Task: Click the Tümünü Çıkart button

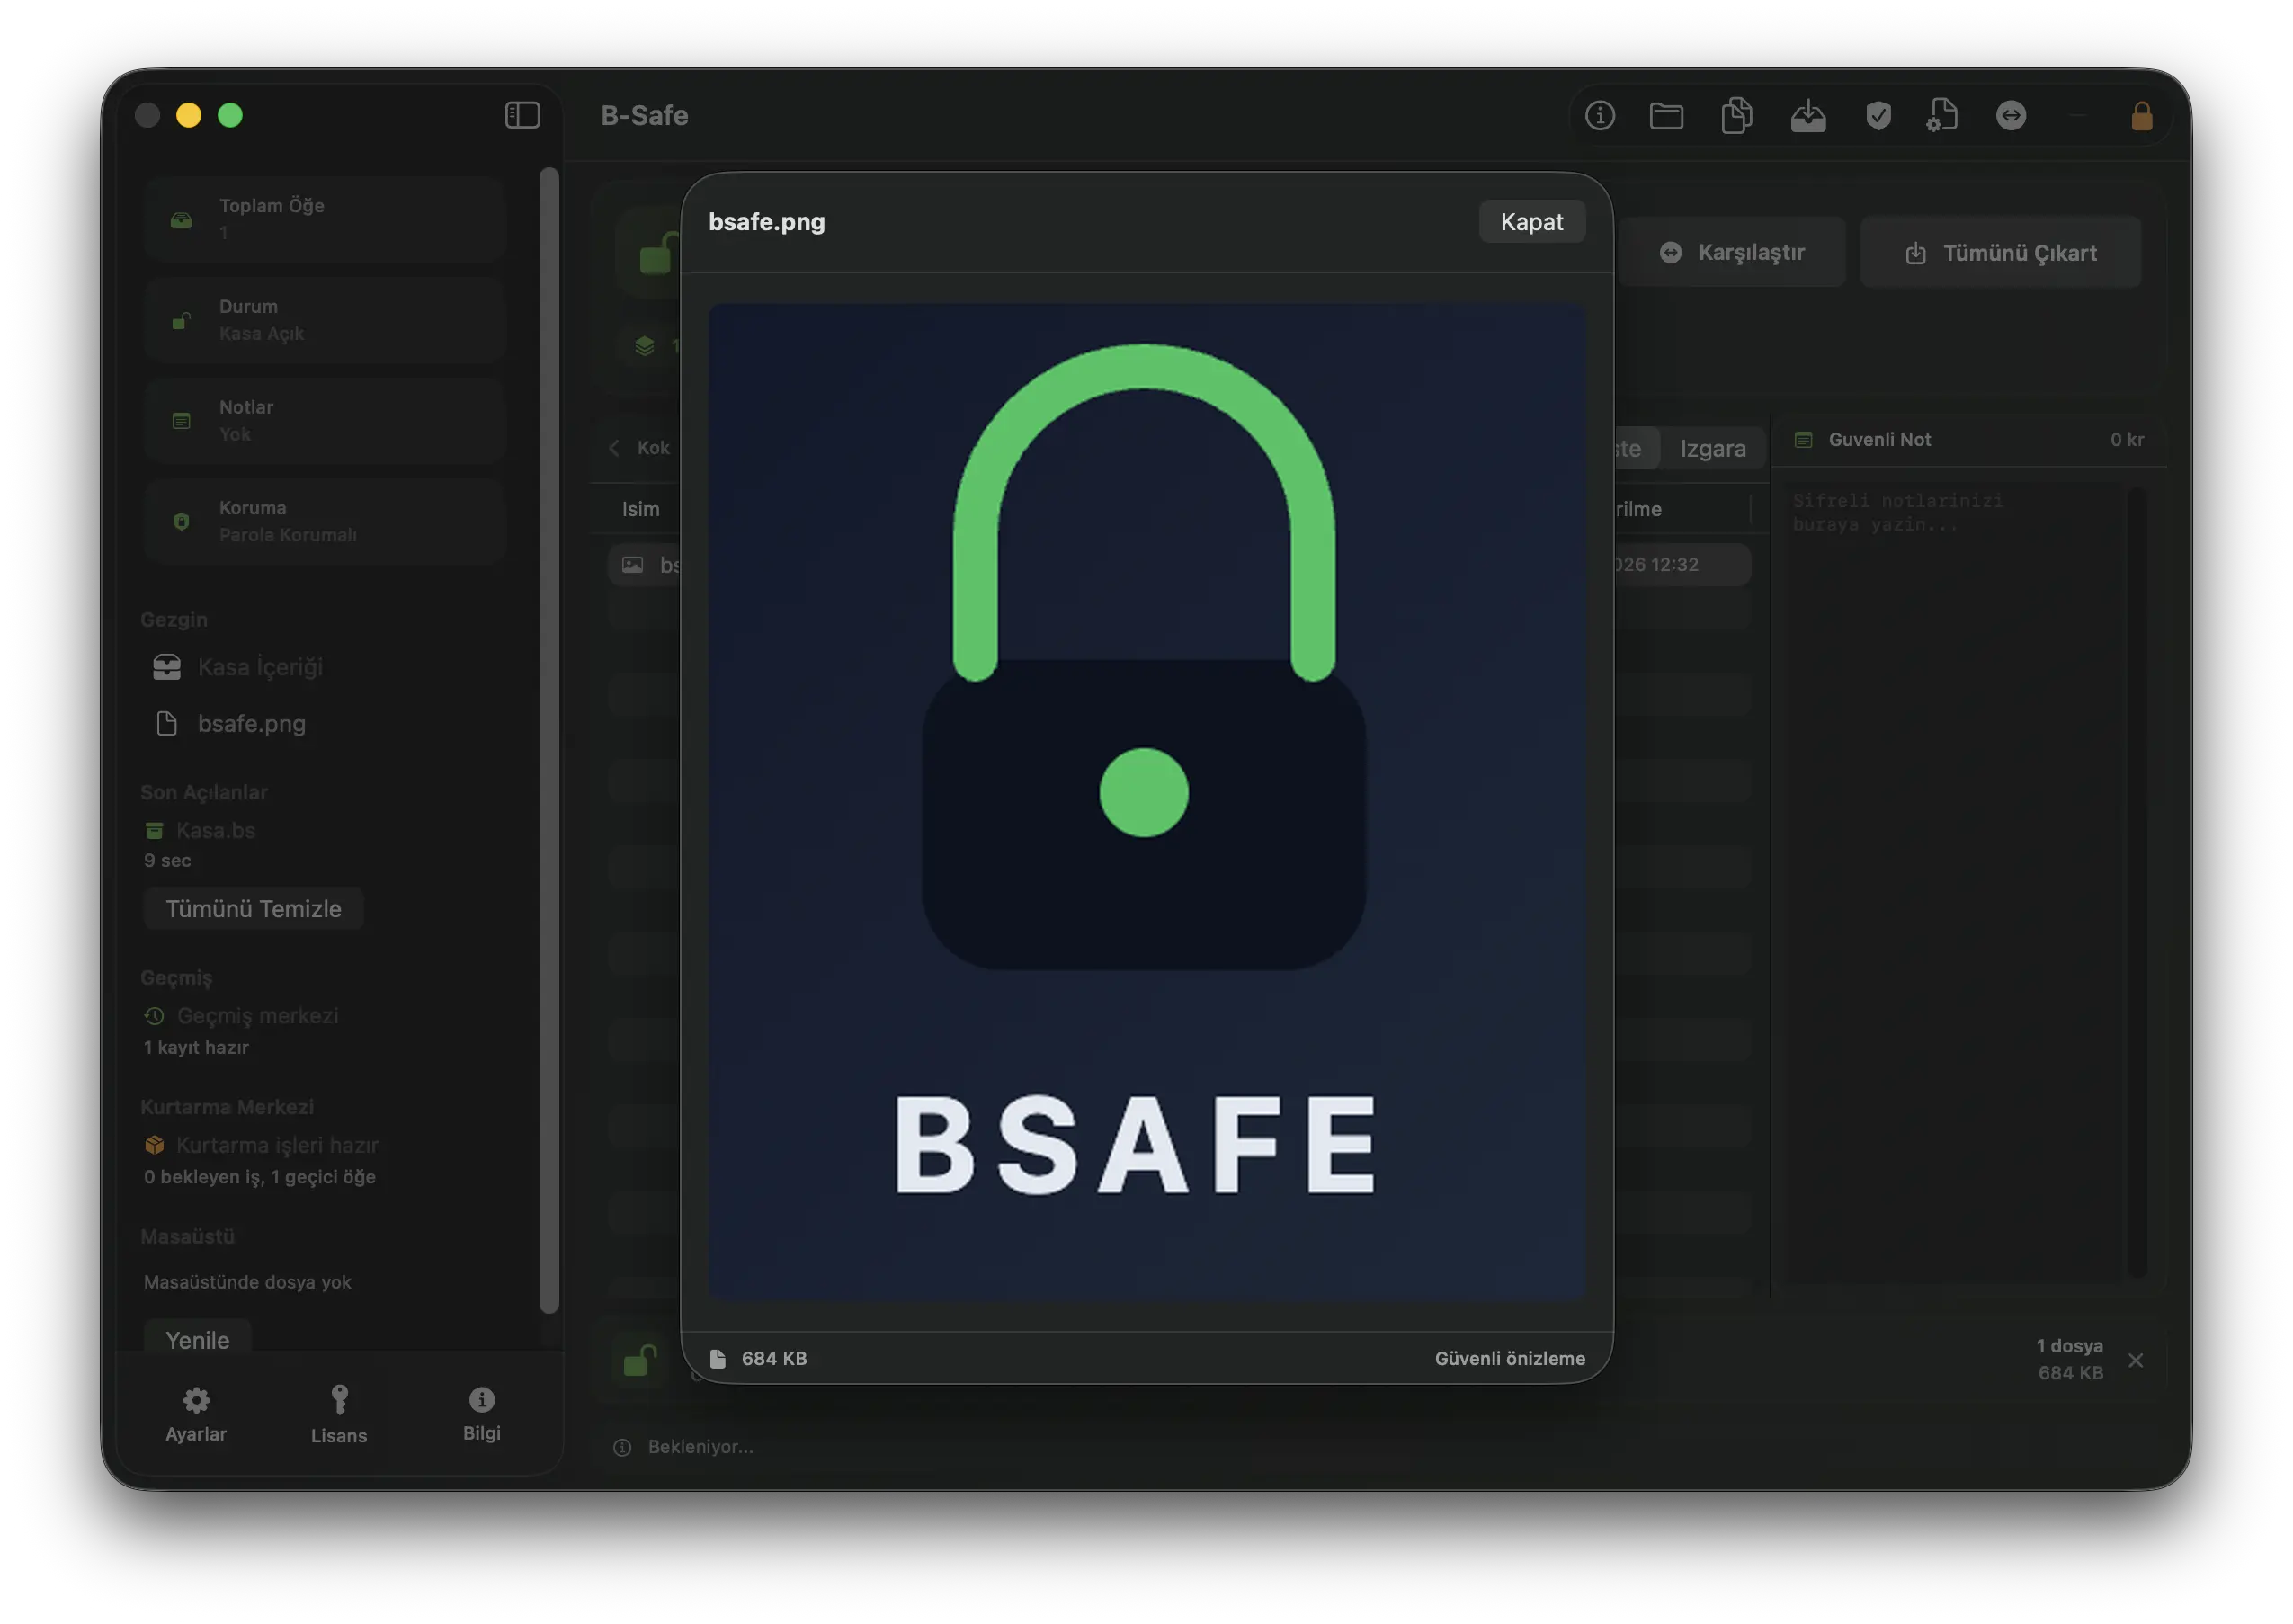Action: [2000, 253]
